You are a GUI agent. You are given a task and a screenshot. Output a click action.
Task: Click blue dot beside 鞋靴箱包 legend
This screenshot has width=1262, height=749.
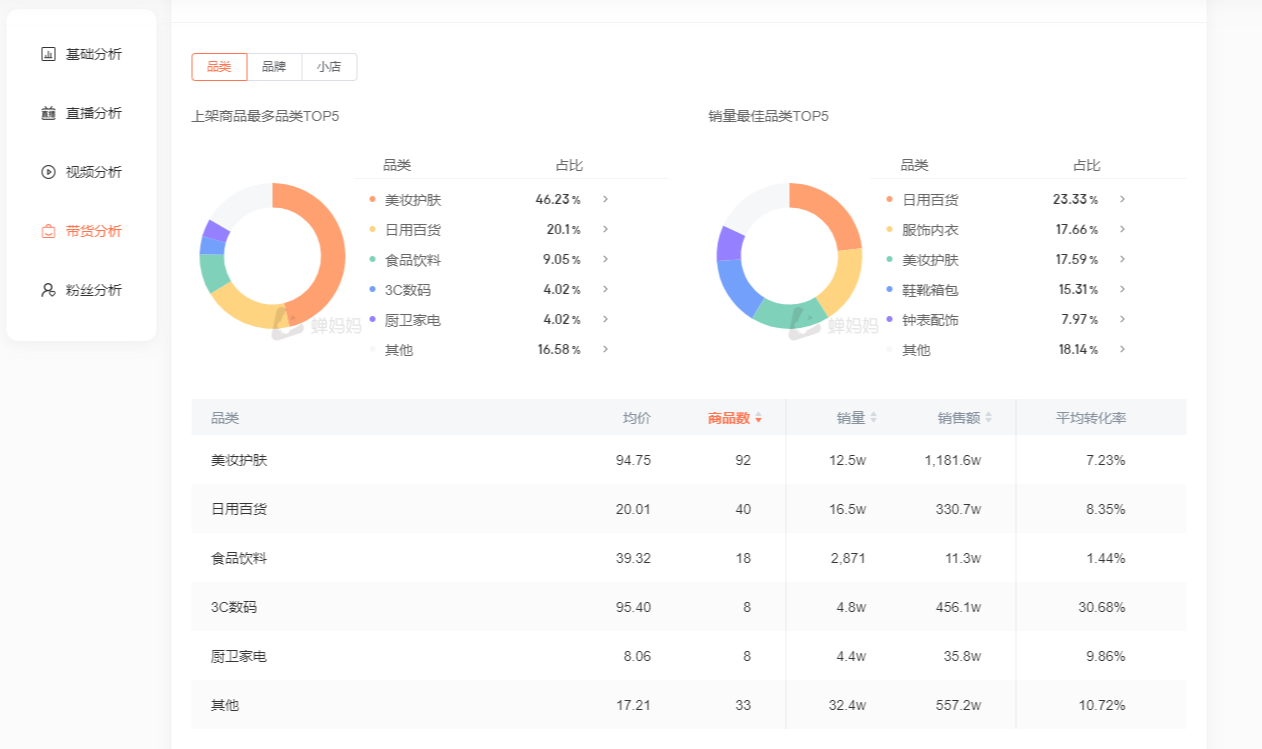point(890,290)
